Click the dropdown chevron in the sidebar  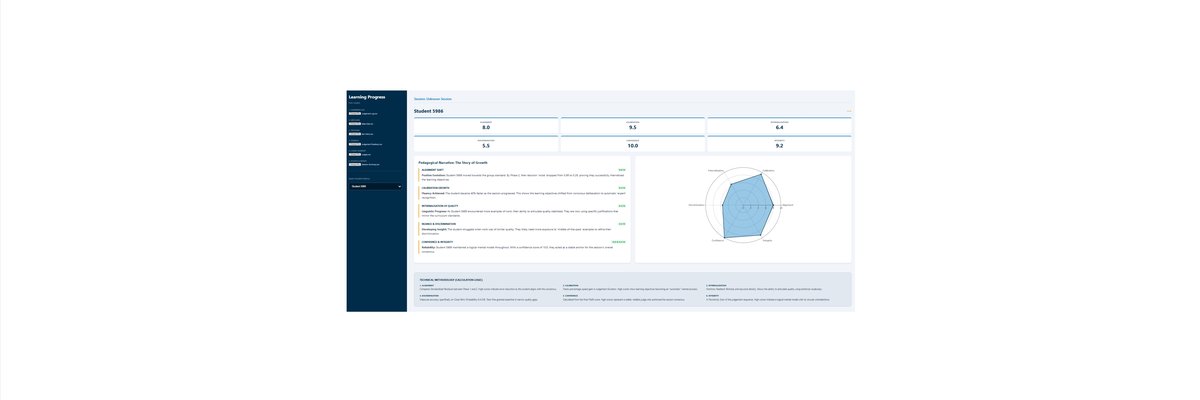(x=400, y=186)
